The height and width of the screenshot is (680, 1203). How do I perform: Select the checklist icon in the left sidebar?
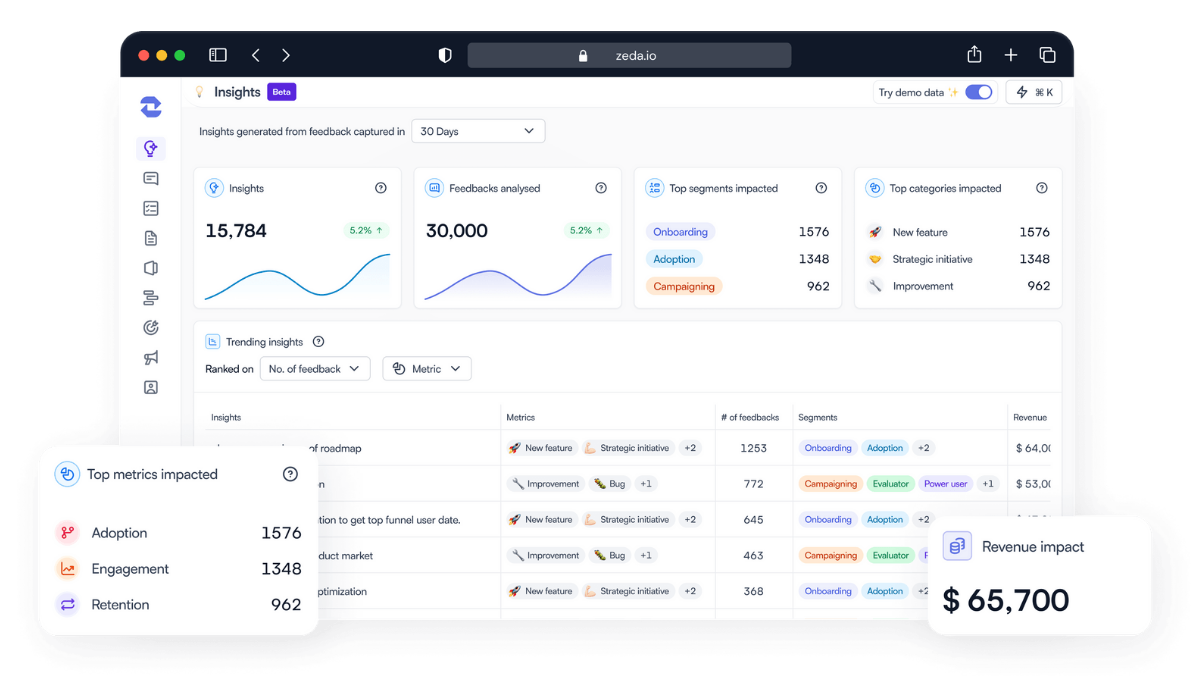(x=151, y=208)
